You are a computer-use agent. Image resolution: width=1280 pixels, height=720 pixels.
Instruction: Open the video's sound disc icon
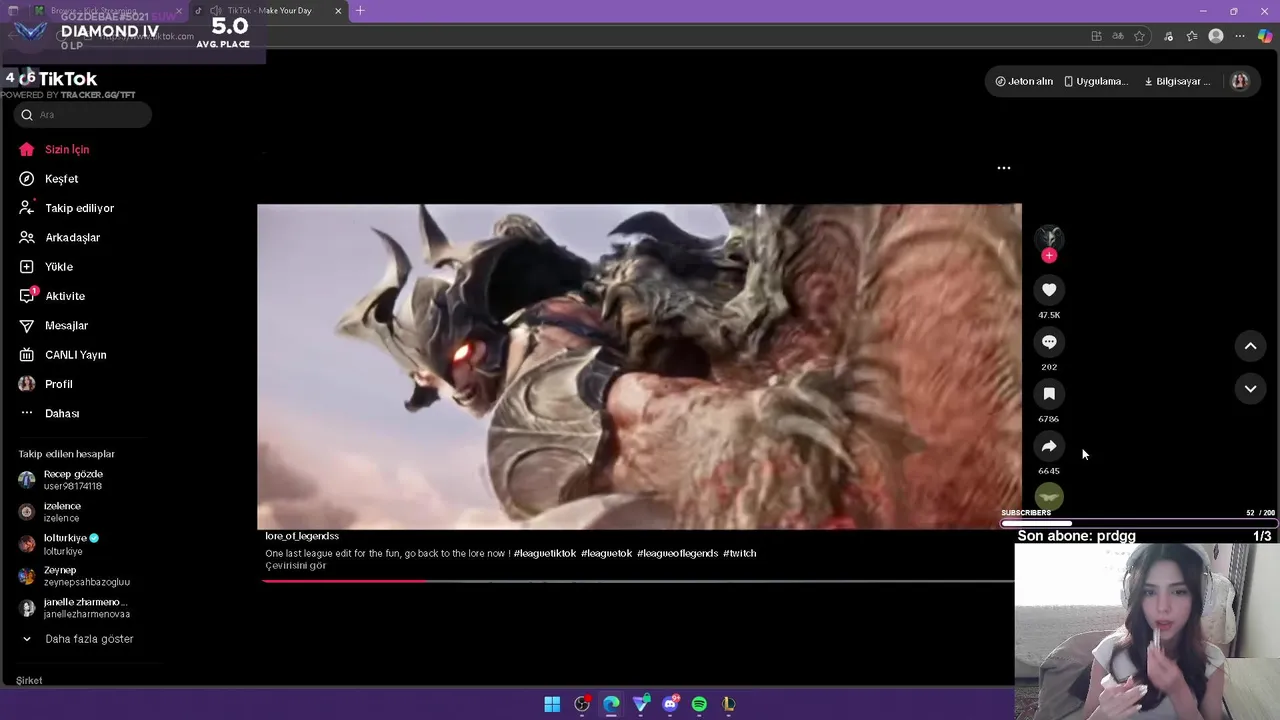1049,496
